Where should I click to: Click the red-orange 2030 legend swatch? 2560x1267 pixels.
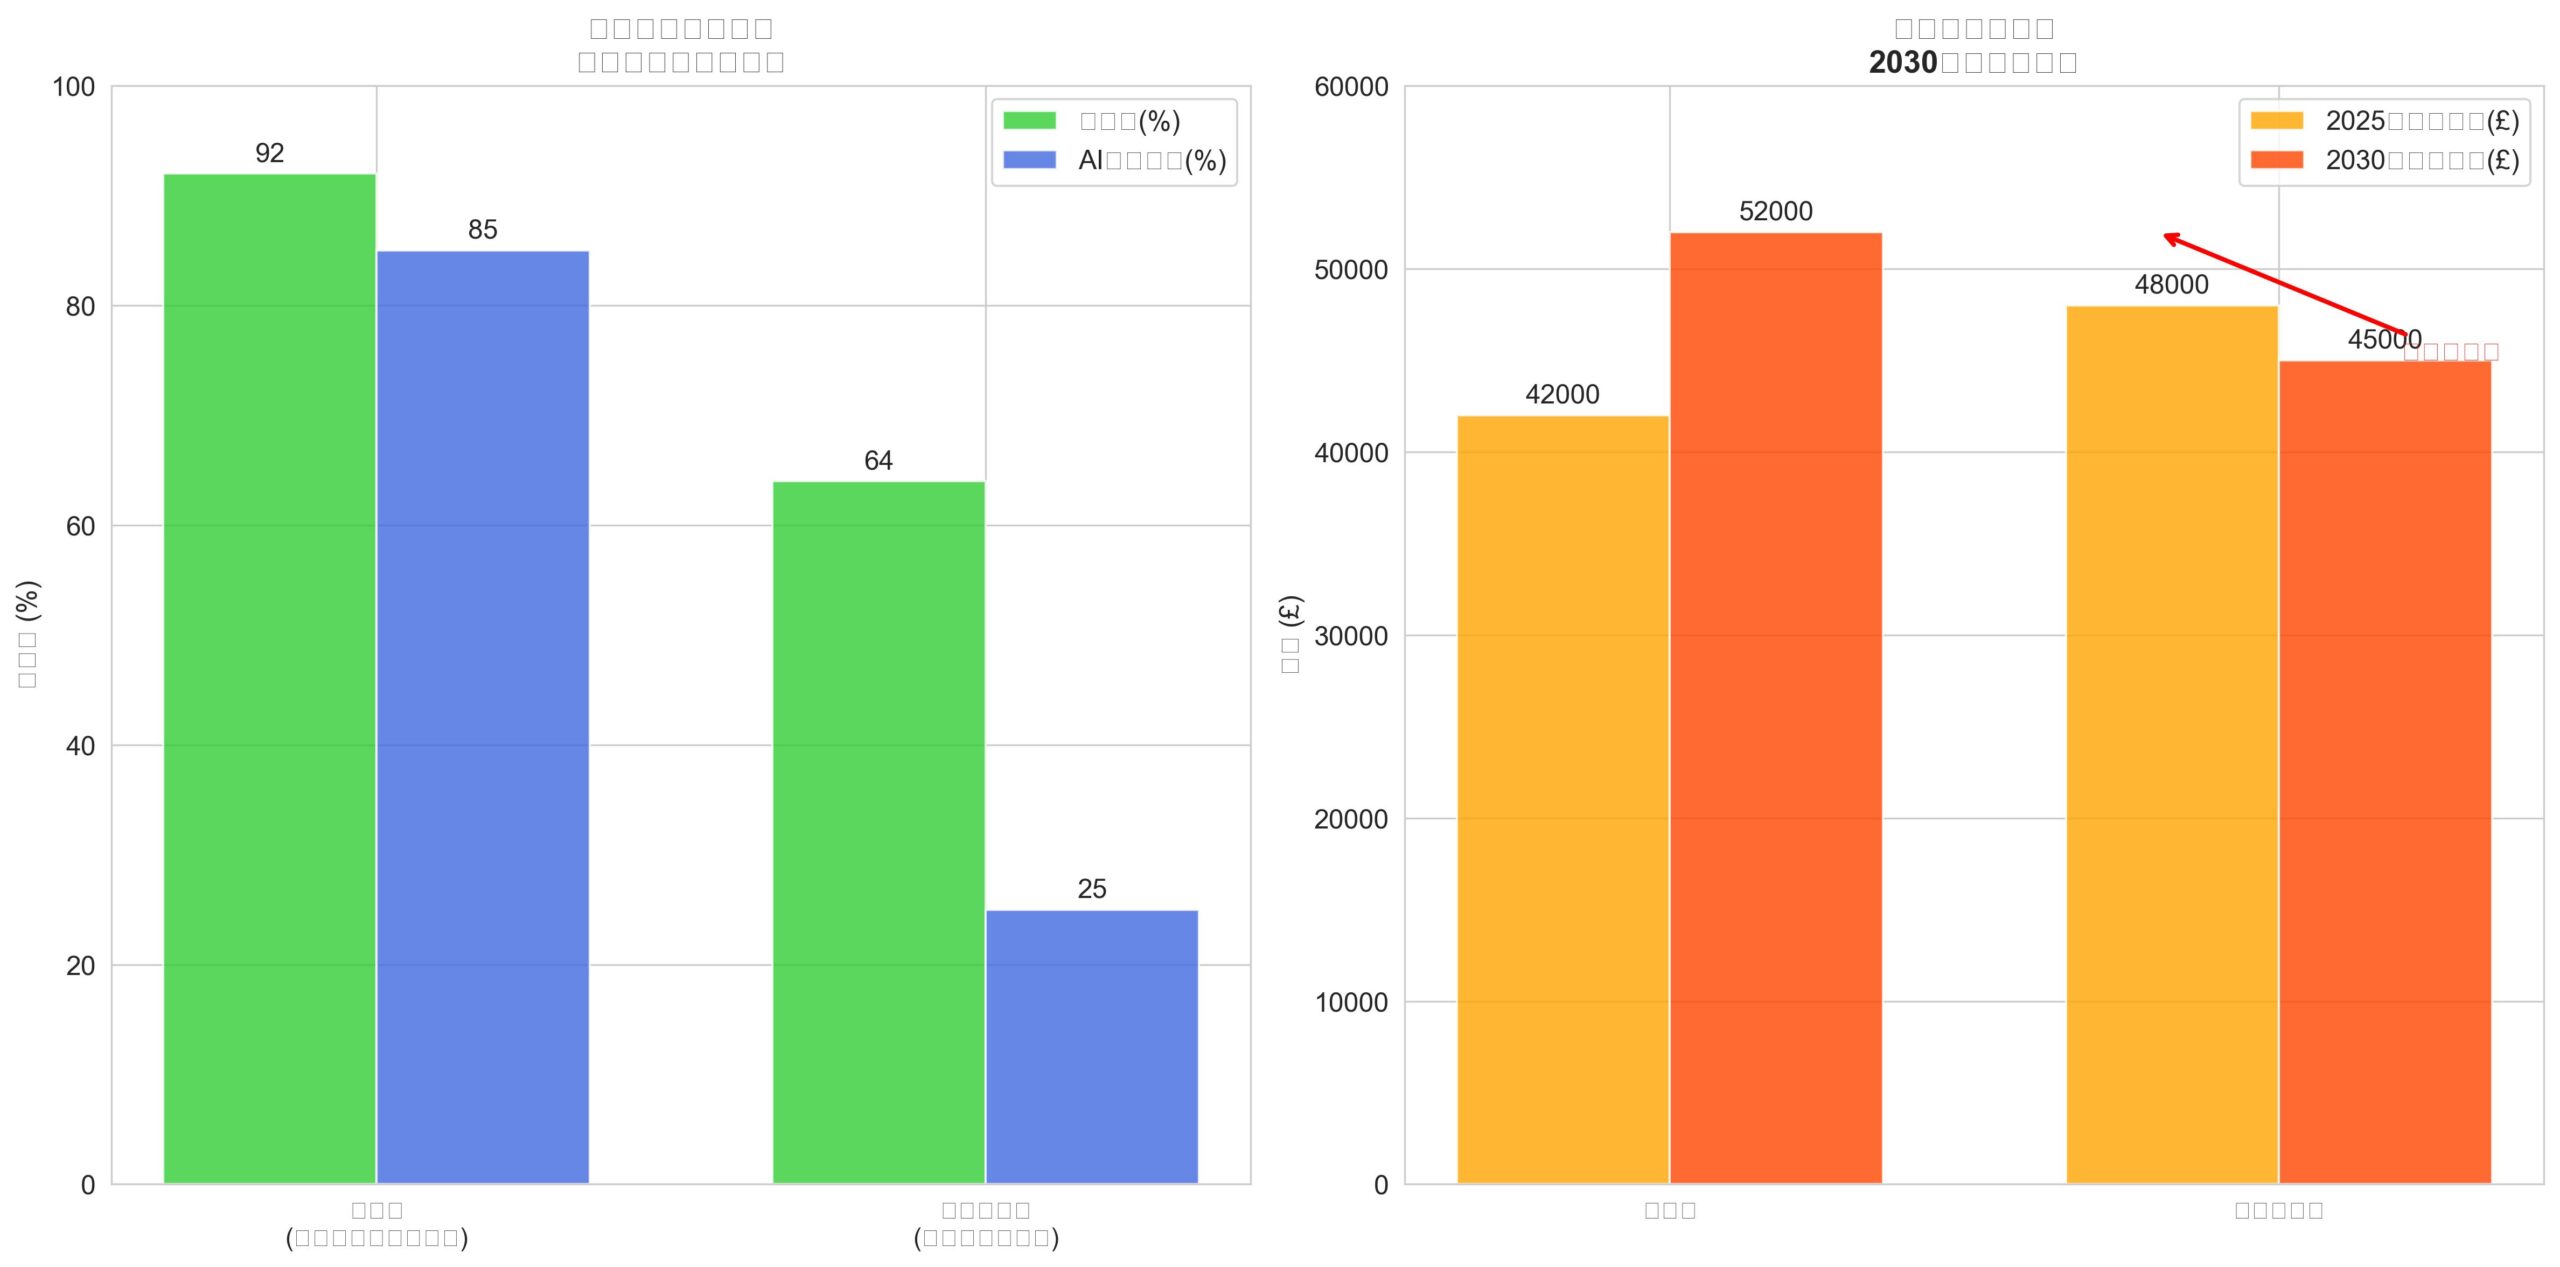tap(2276, 160)
